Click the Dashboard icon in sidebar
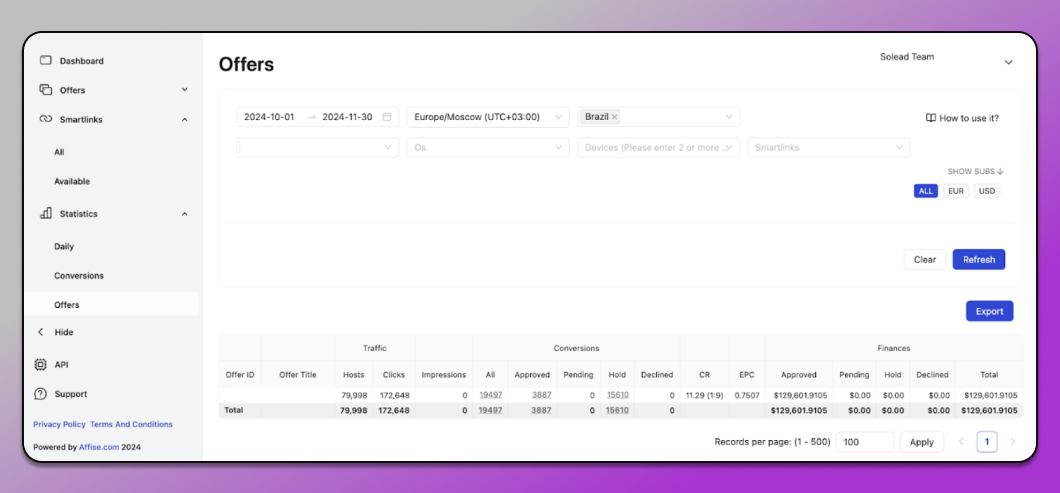 pos(44,61)
